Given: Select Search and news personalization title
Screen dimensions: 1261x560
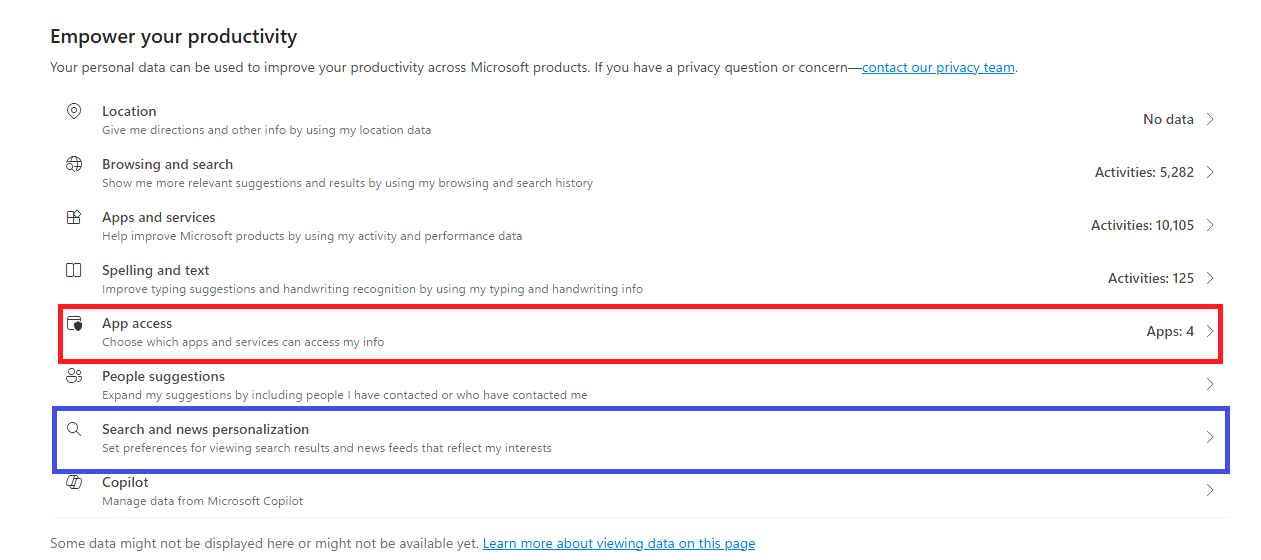Looking at the screenshot, I should [205, 429].
